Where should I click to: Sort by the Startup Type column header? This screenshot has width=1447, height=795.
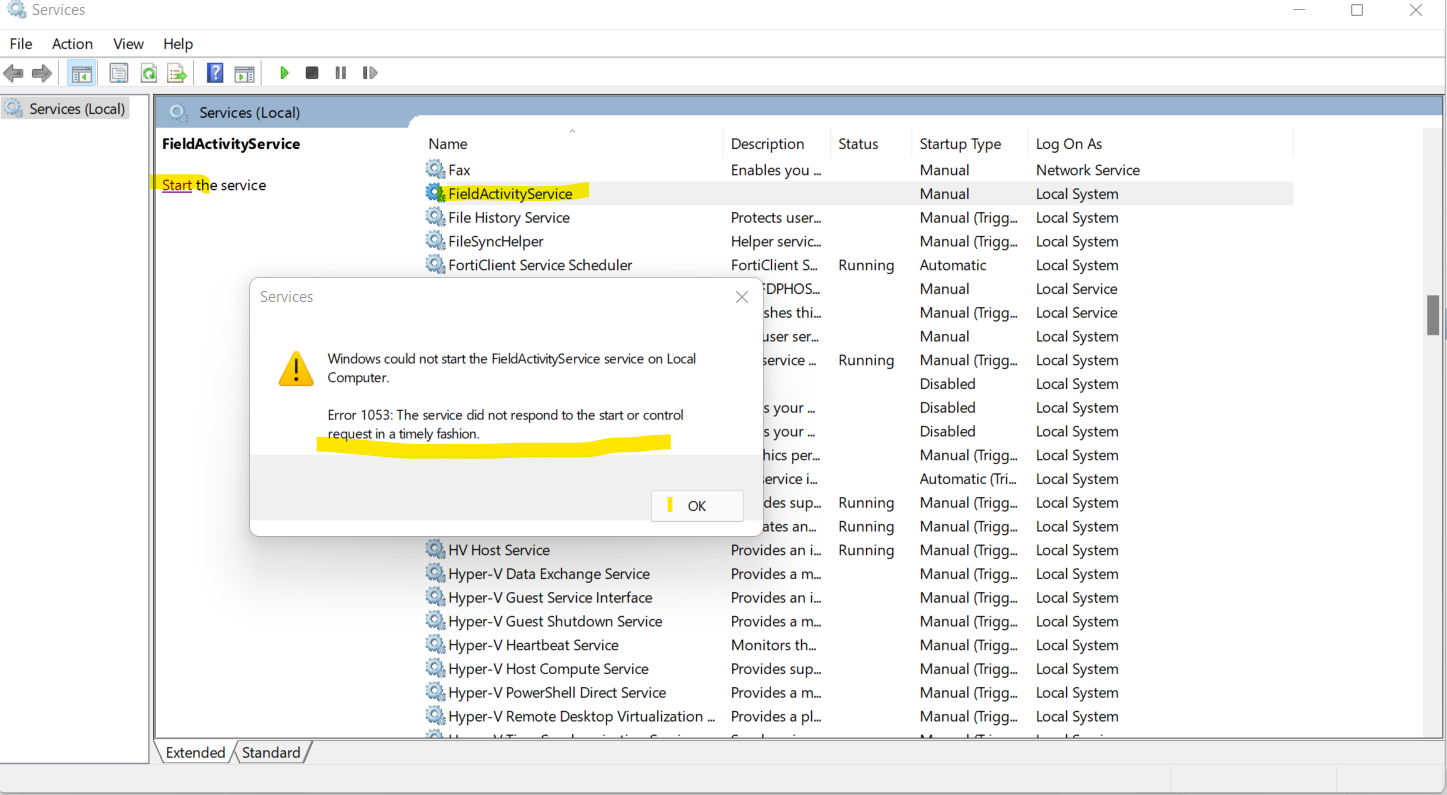pos(970,143)
